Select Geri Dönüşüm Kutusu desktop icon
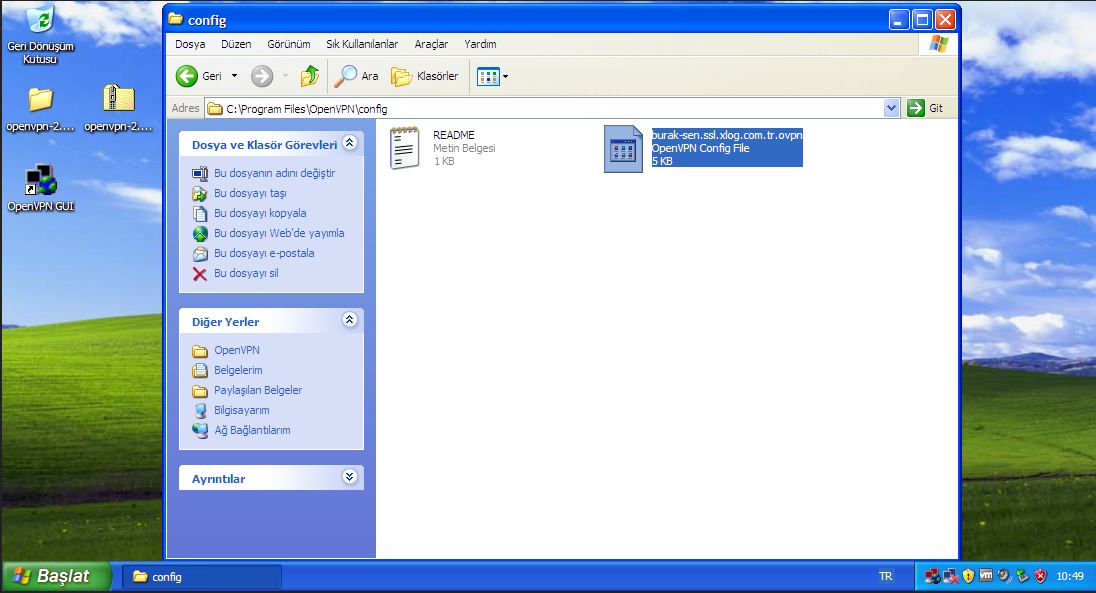1096x593 pixels. click(x=41, y=34)
